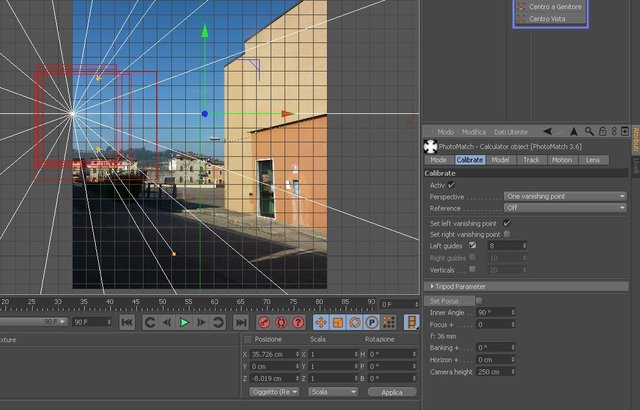Image resolution: width=640 pixels, height=410 pixels.
Task: Toggle the scale keyframe icon
Action: (x=338, y=322)
